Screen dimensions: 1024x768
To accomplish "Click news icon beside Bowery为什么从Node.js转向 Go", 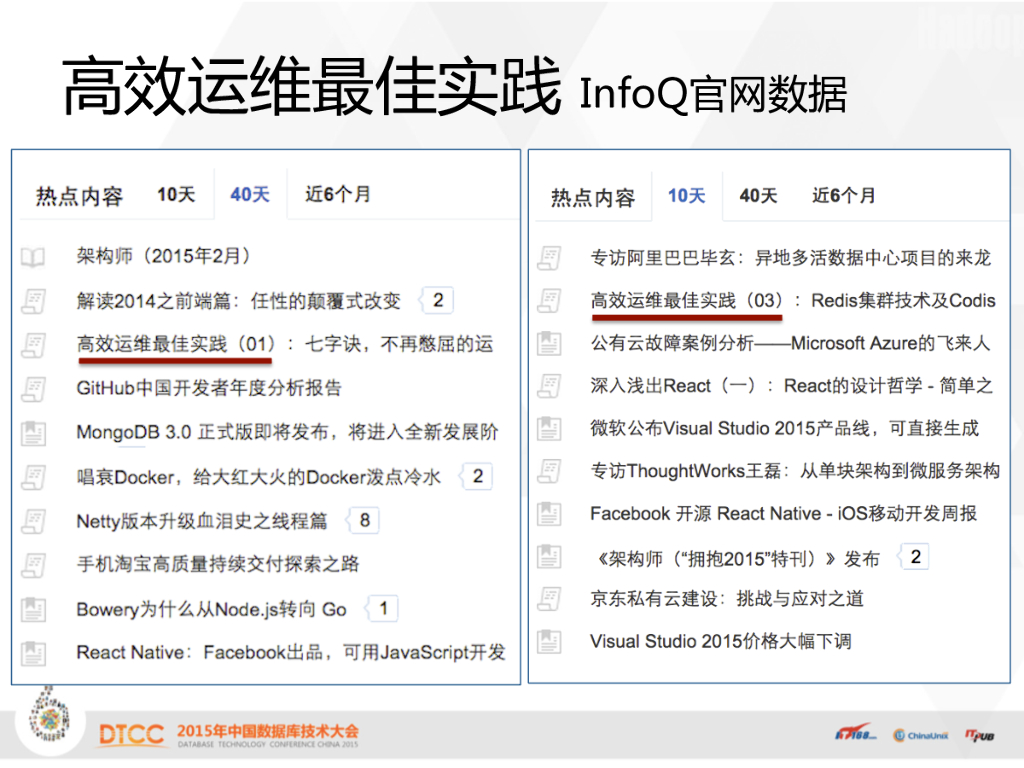I will coord(33,609).
